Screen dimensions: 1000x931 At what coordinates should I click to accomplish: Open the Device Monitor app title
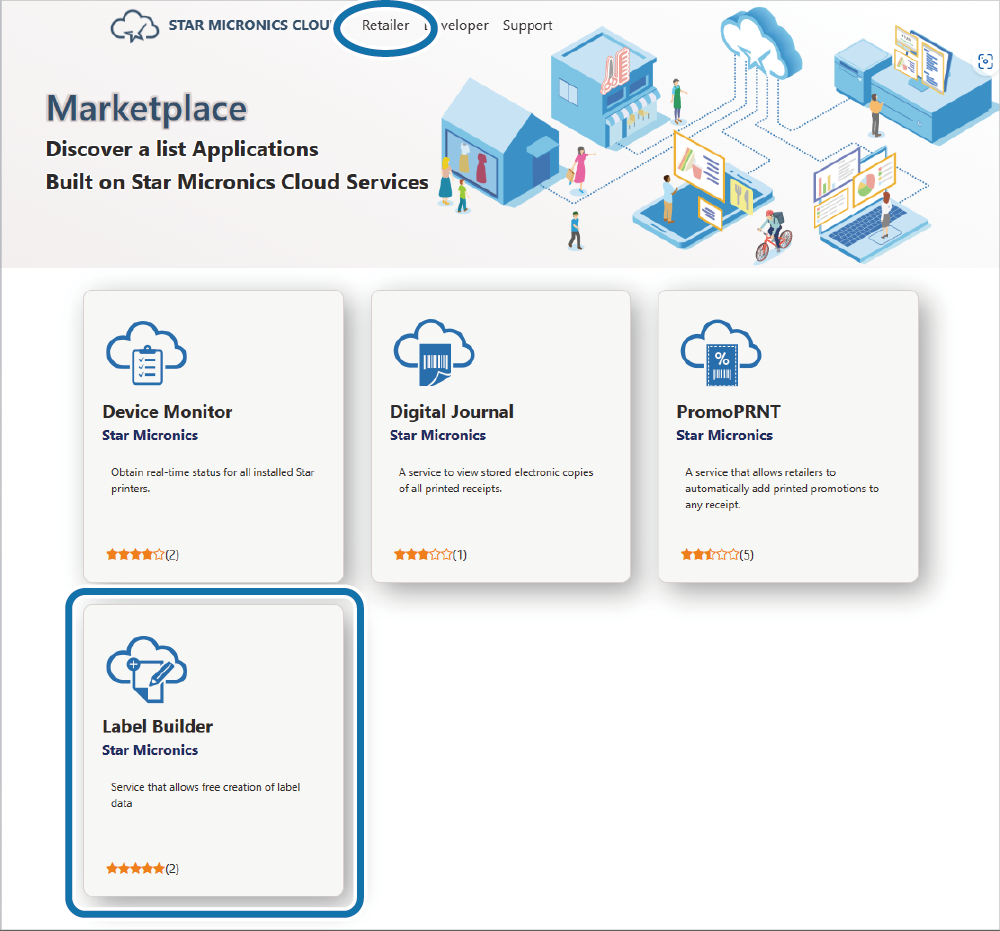coord(167,412)
